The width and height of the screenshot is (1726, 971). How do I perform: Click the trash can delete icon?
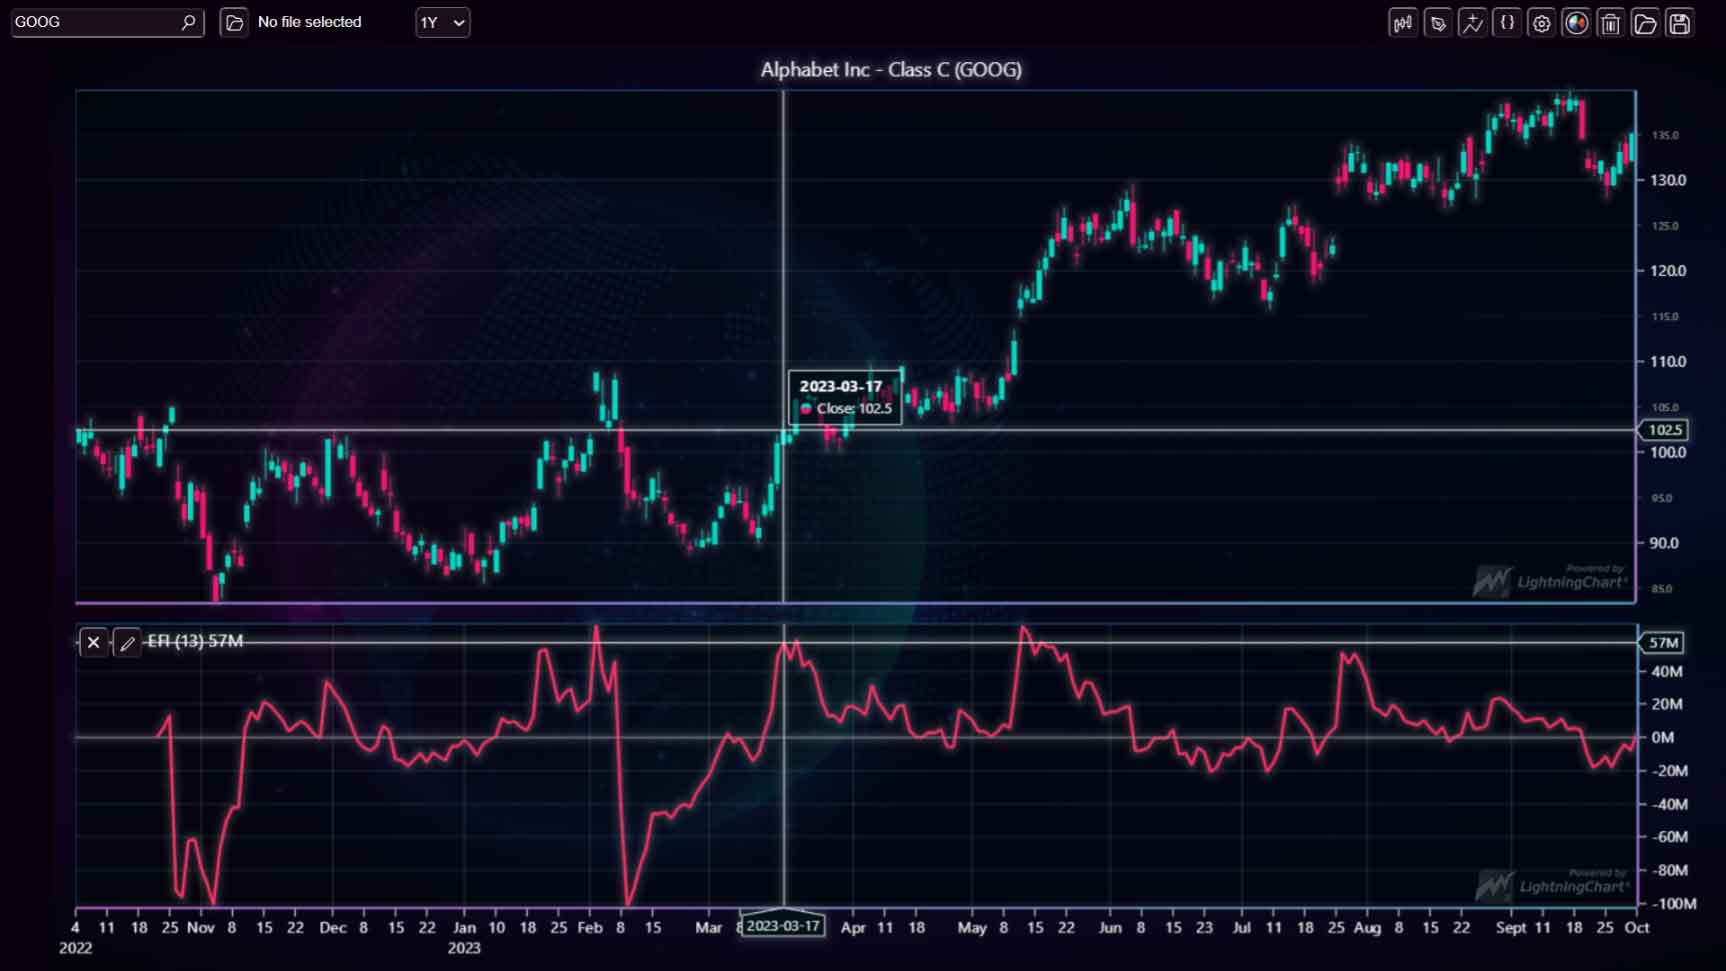[1610, 23]
